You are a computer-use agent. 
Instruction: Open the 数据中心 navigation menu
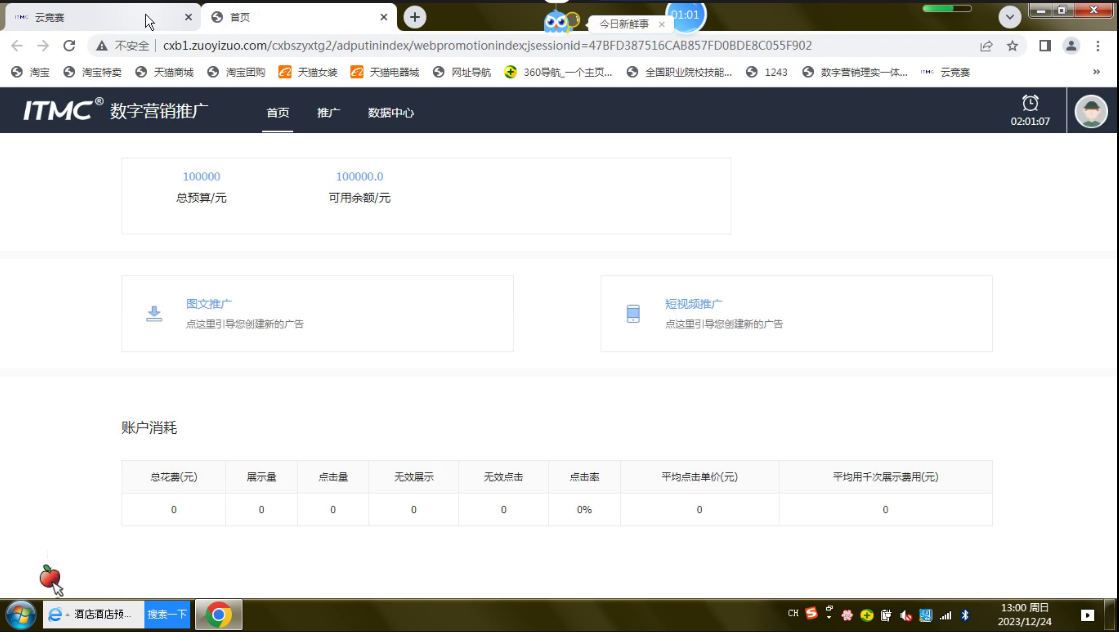(391, 113)
